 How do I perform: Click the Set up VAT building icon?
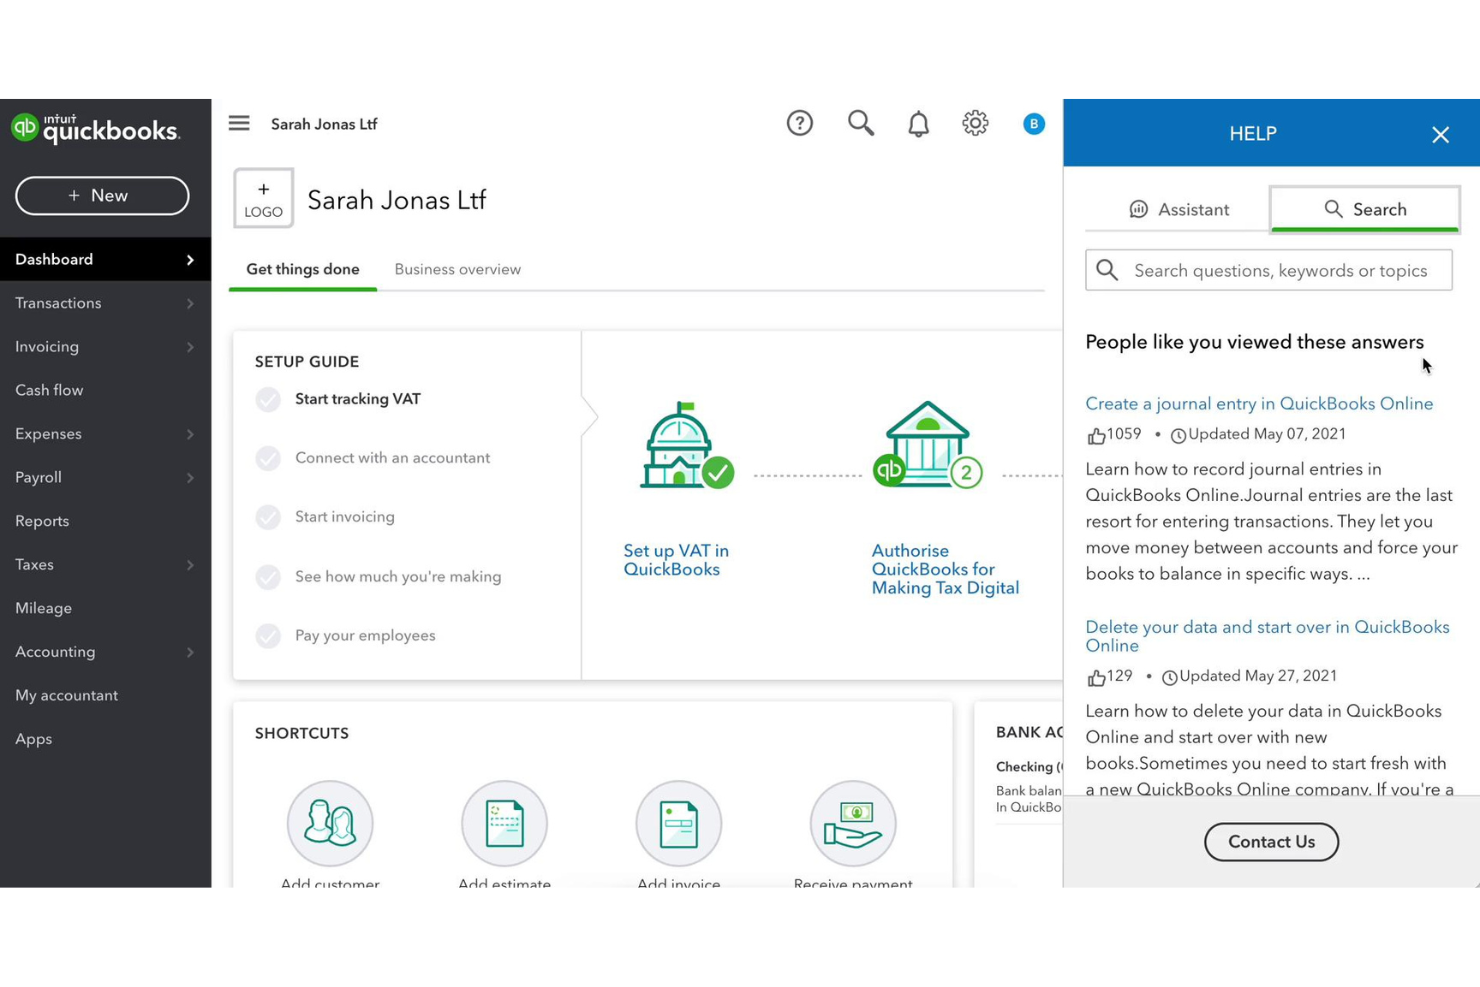[x=685, y=446]
